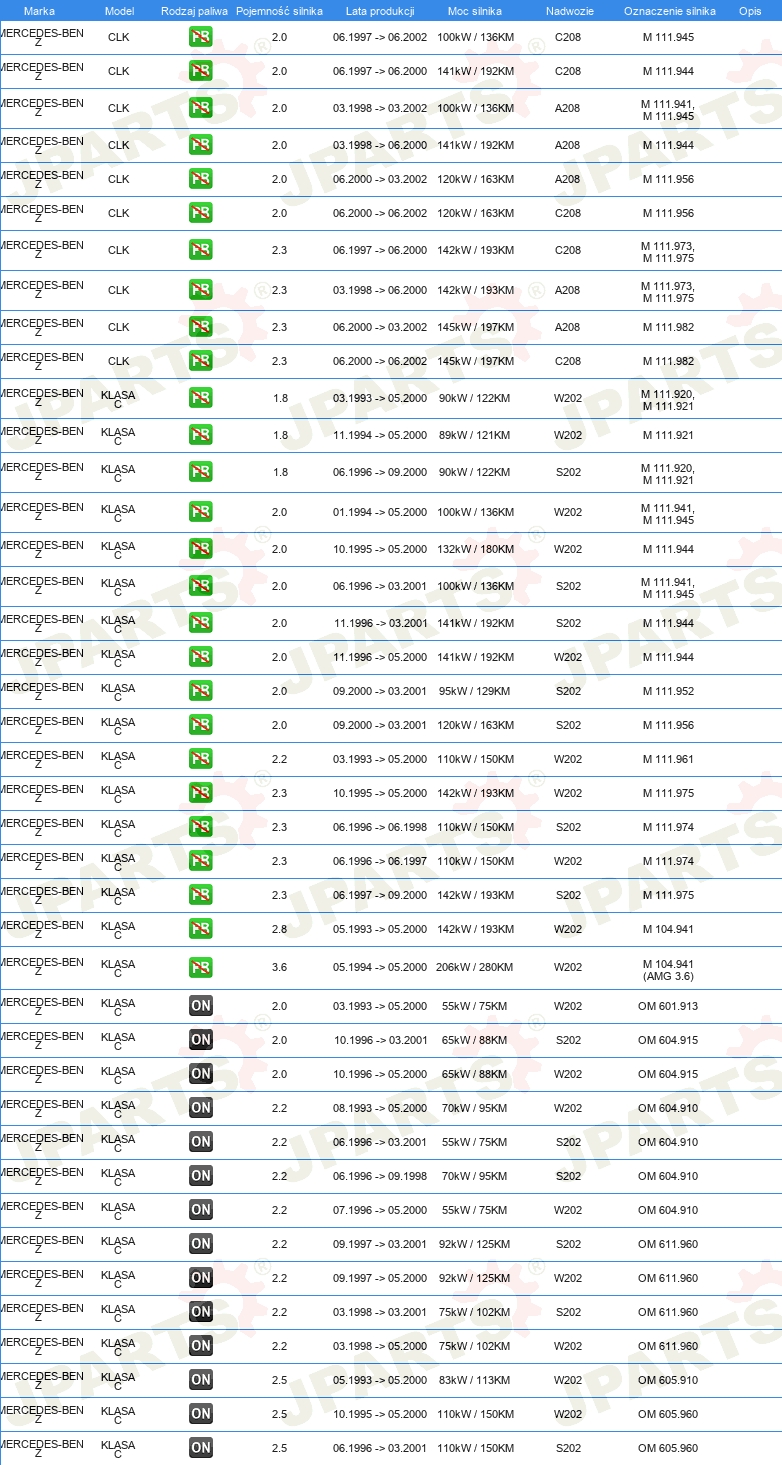Click the engine code cell OM 605.910
Viewport: 782px width, 1465px height.
click(x=668, y=1380)
